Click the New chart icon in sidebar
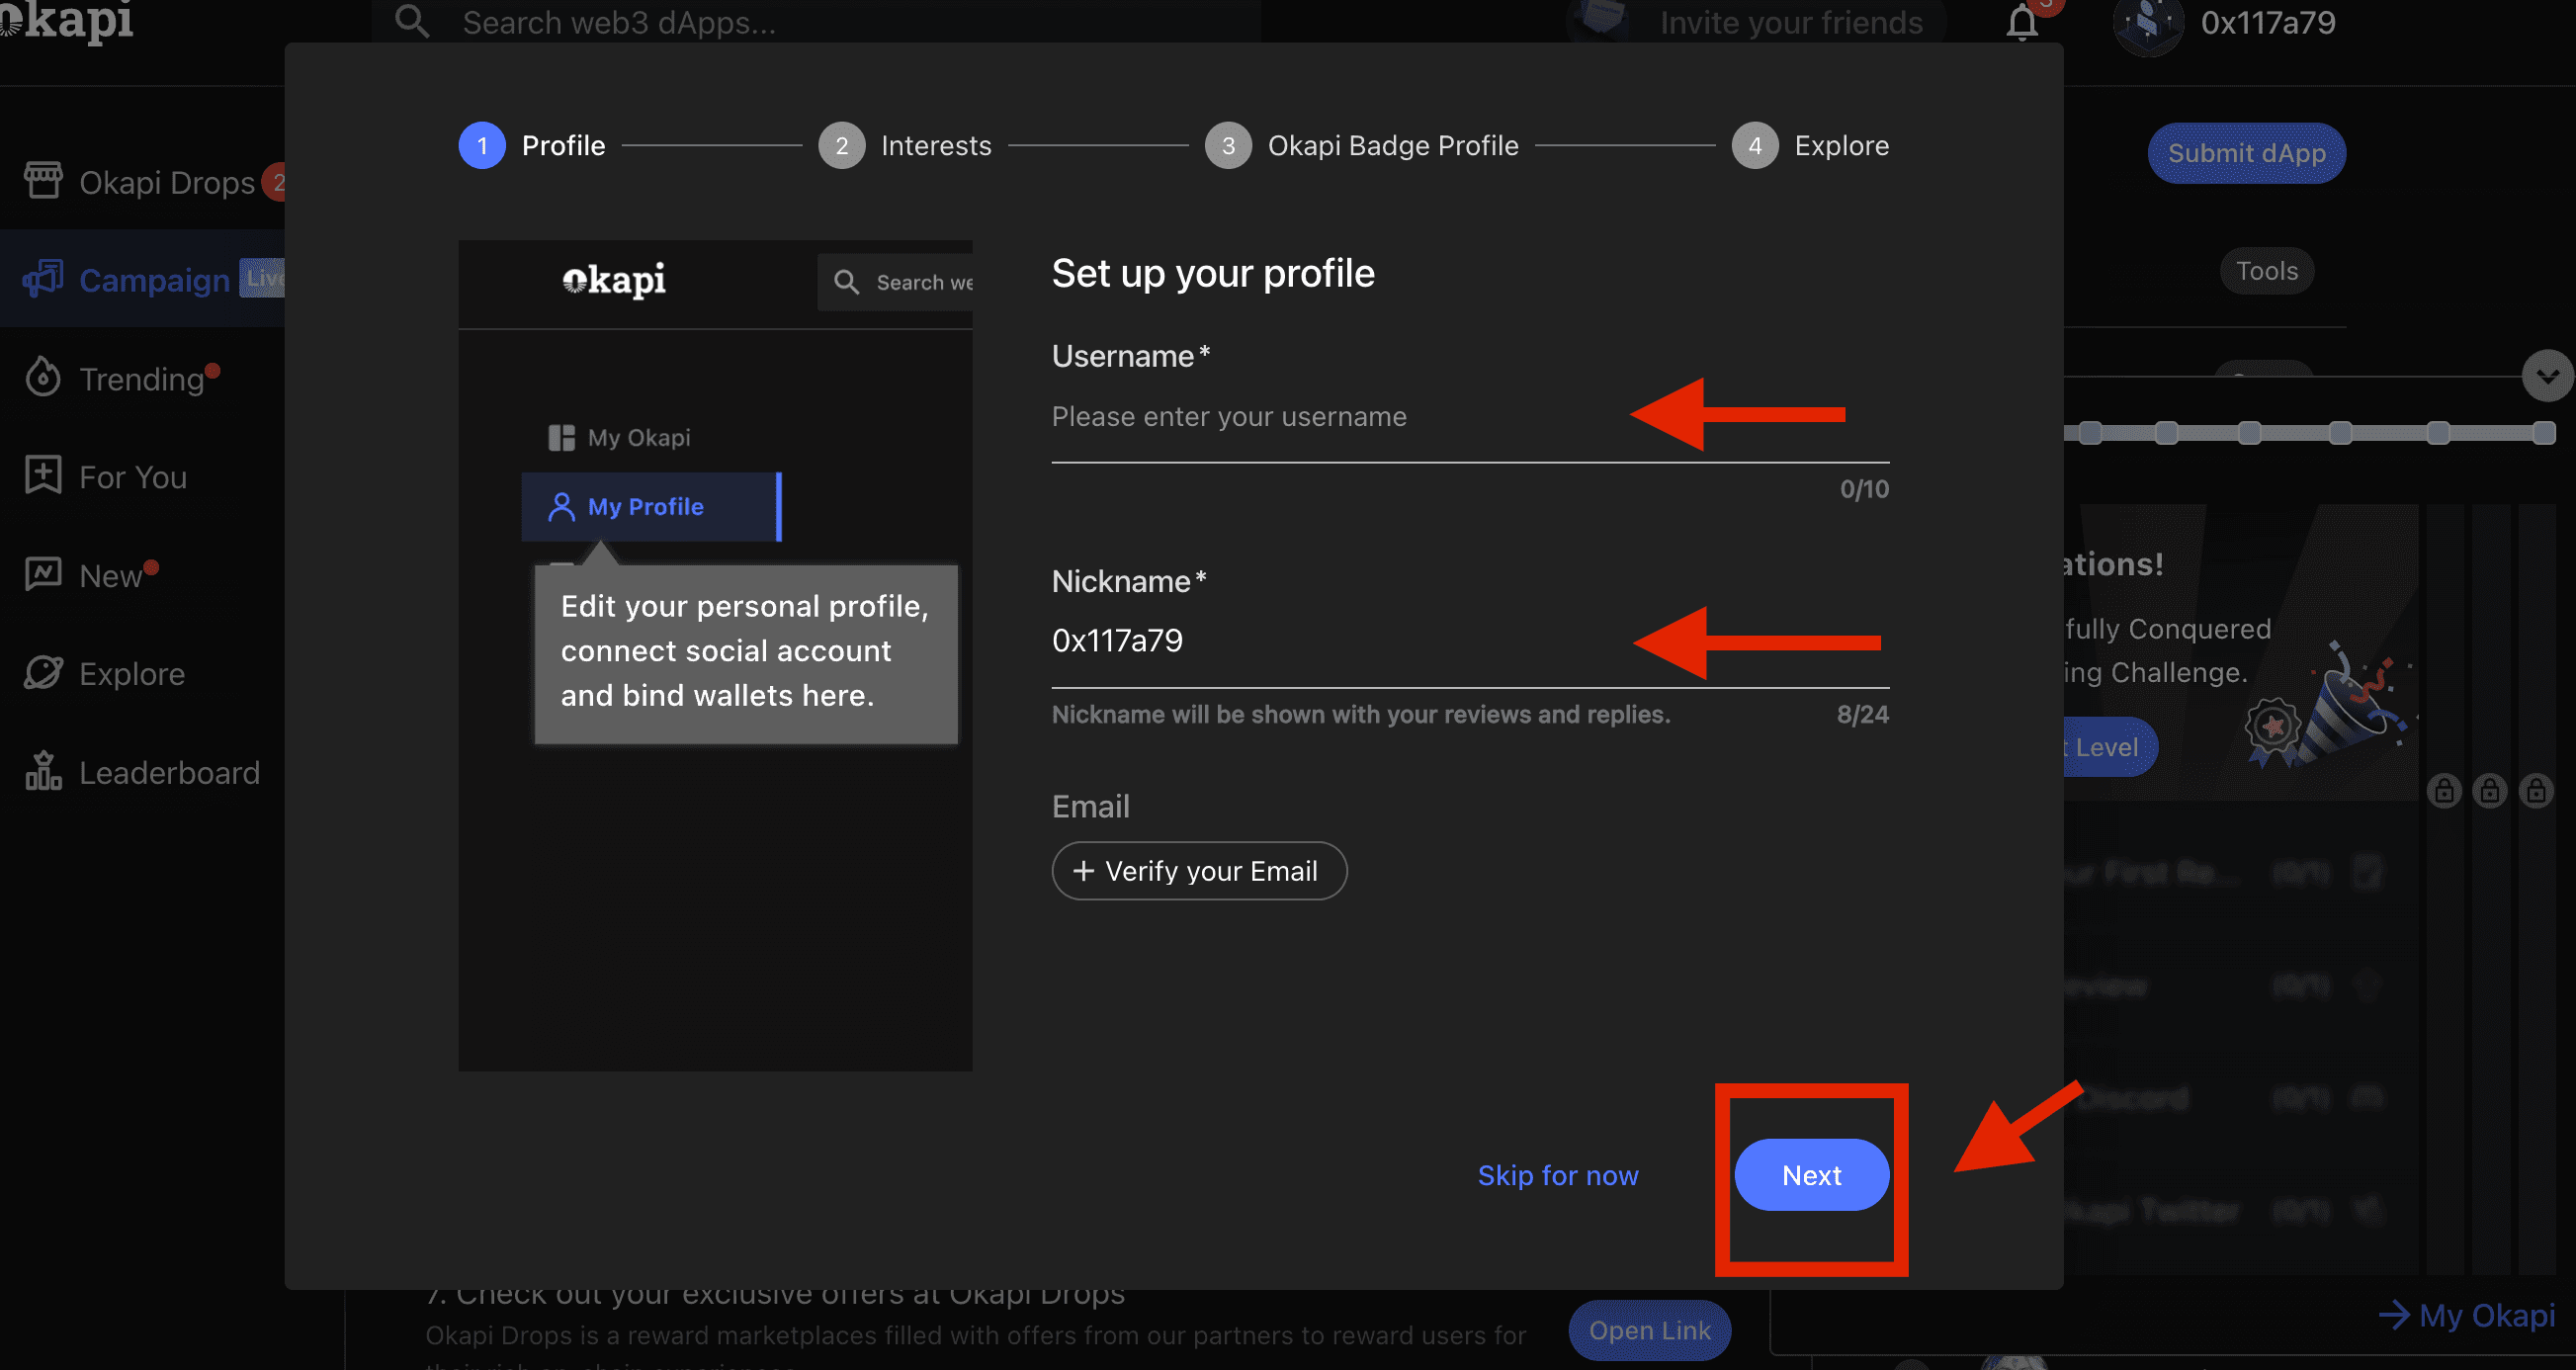This screenshot has height=1370, width=2576. pos(43,573)
